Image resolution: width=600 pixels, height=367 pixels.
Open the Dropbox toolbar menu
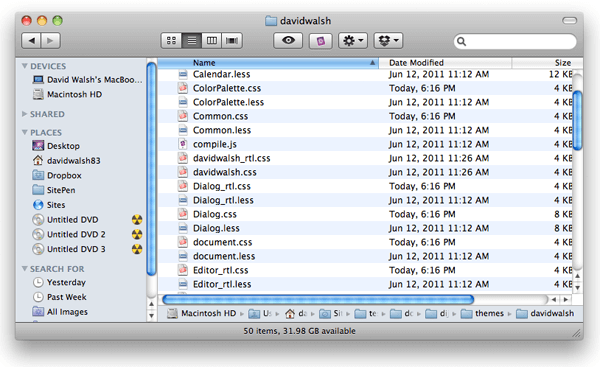[388, 41]
